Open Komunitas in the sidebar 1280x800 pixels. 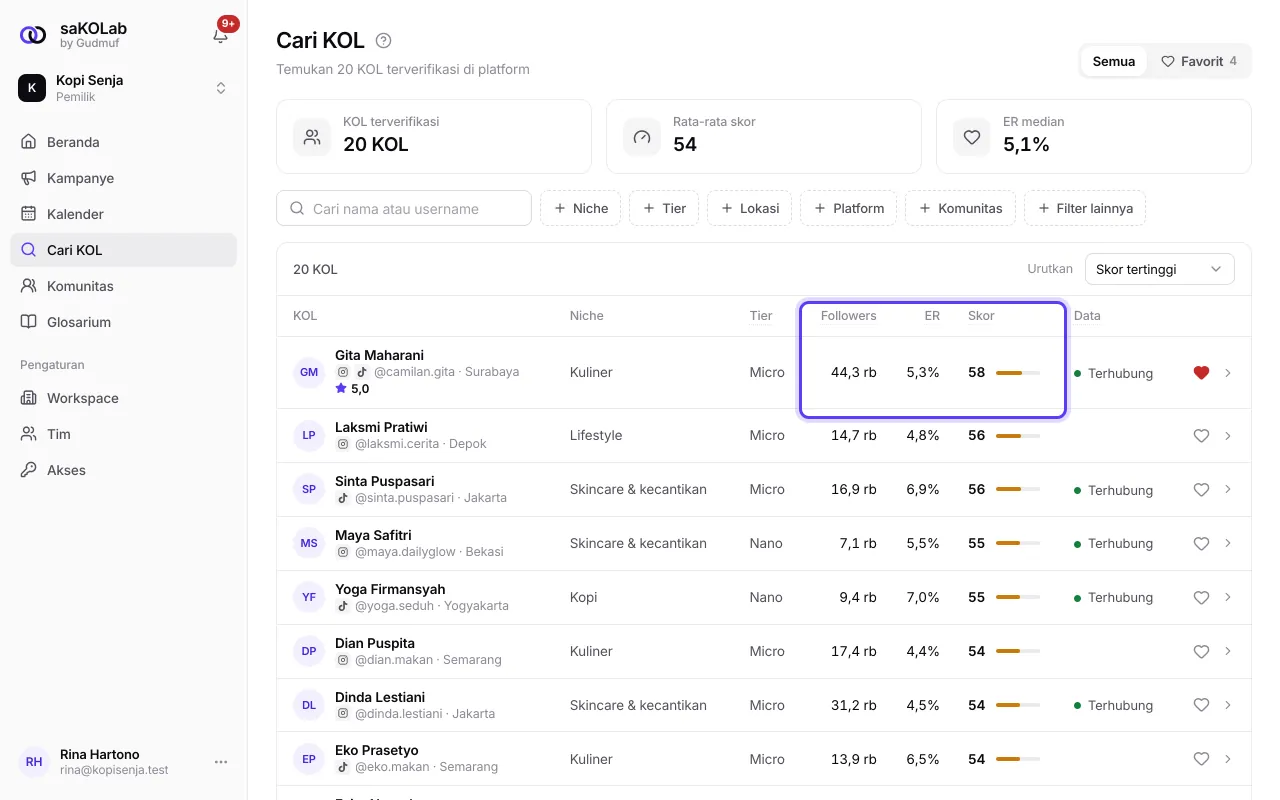click(x=123, y=286)
